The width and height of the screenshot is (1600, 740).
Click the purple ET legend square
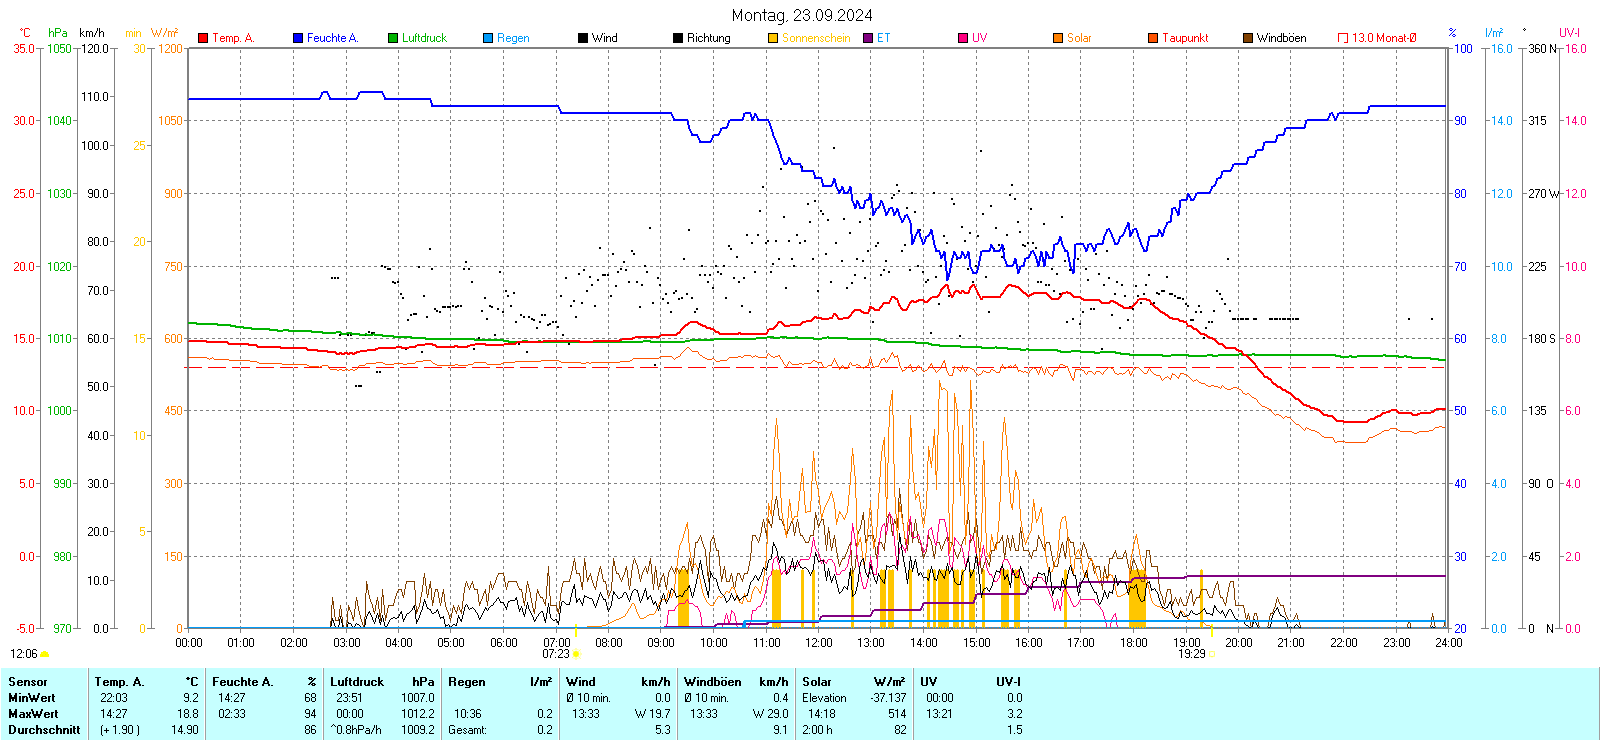coord(868,38)
